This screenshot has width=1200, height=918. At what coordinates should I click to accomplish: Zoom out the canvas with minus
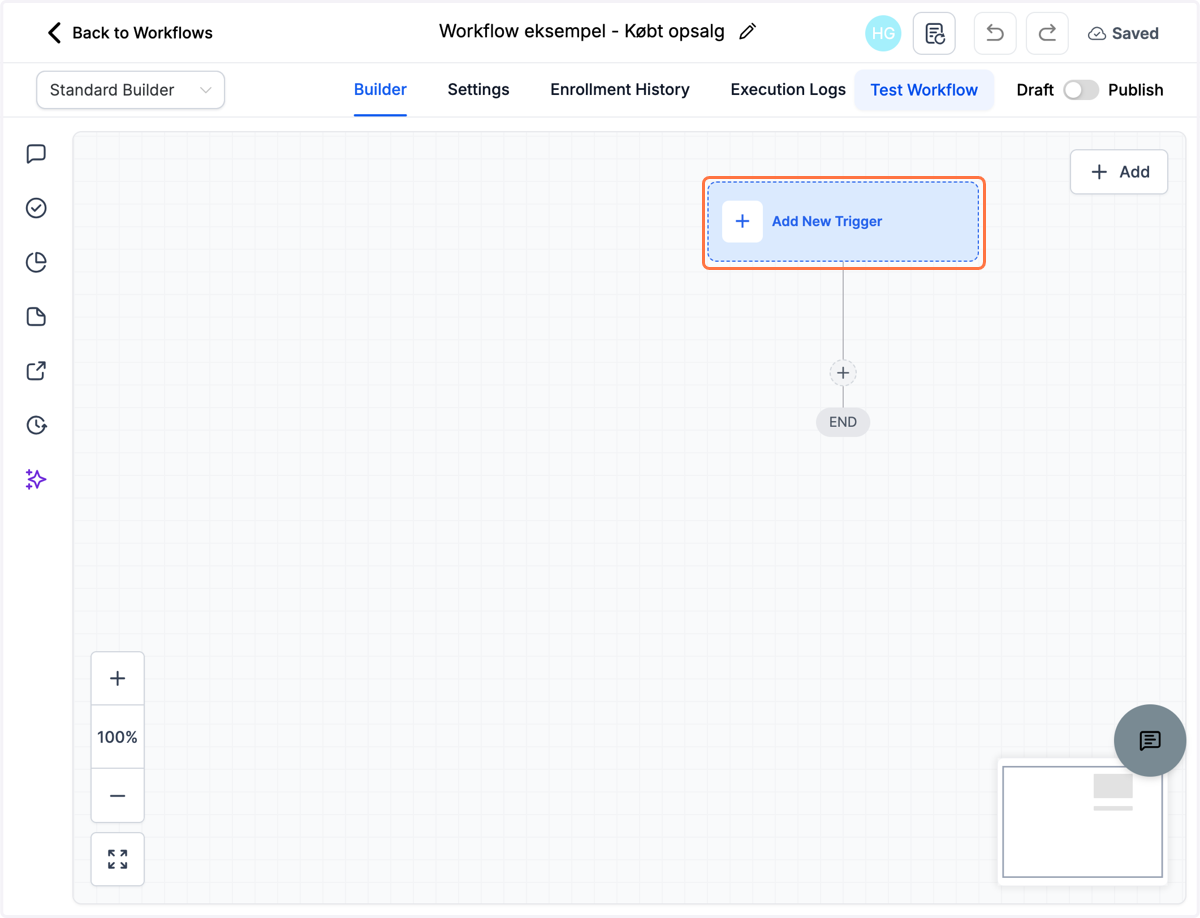[118, 796]
